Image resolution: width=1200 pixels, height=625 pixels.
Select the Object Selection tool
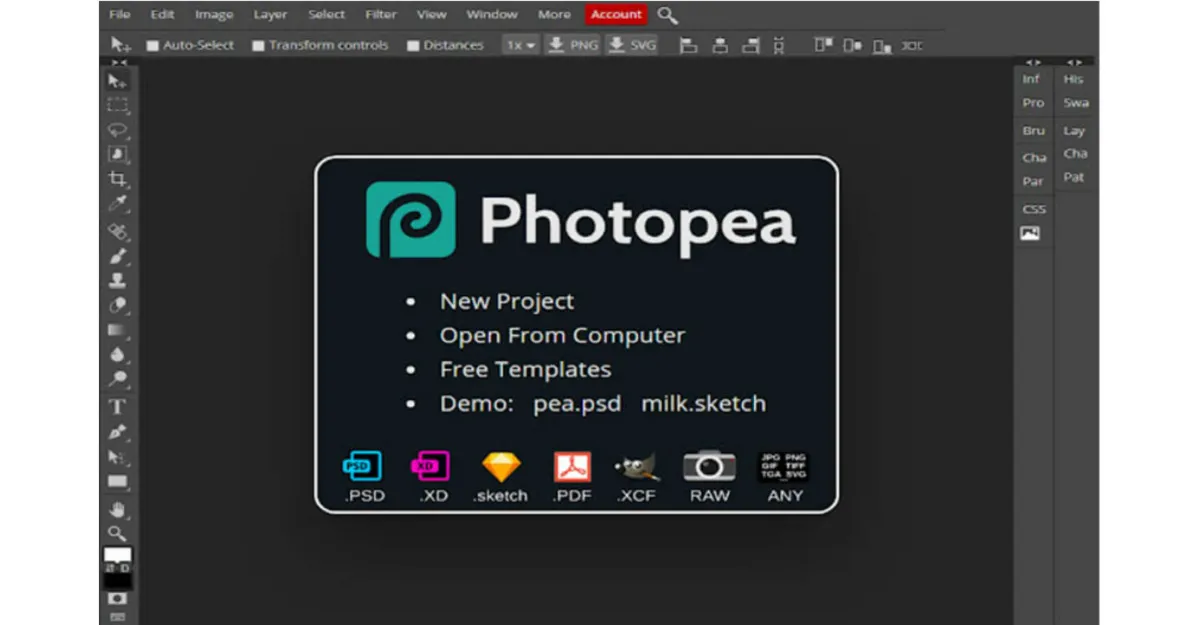[118, 154]
